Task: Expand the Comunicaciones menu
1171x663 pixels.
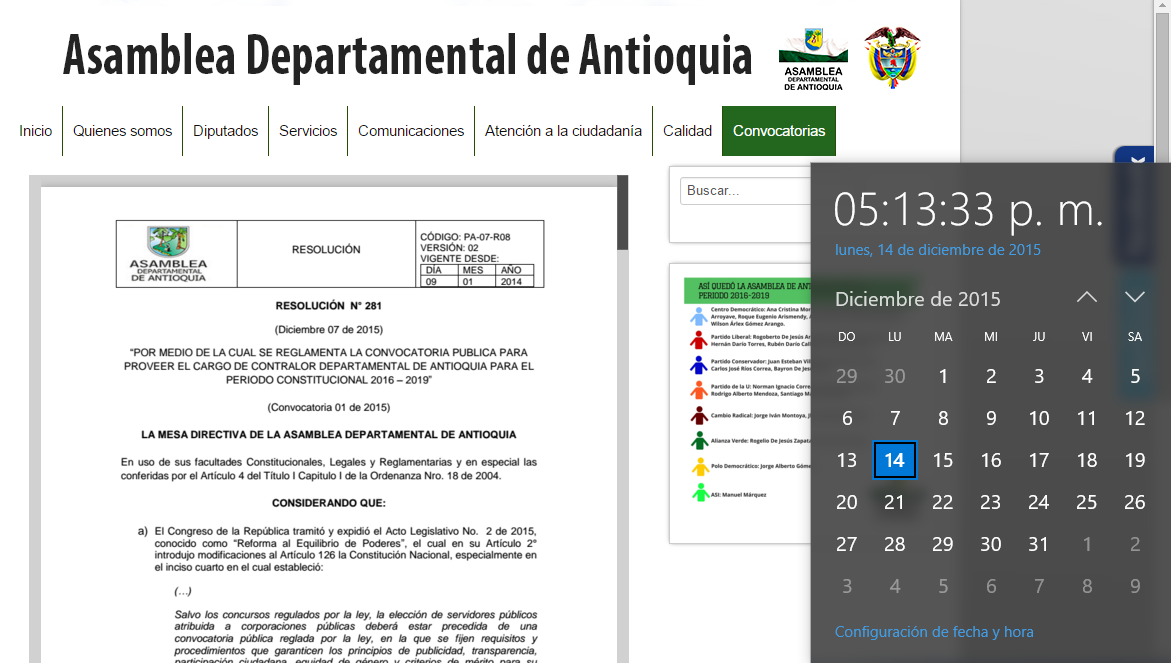Action: point(411,131)
